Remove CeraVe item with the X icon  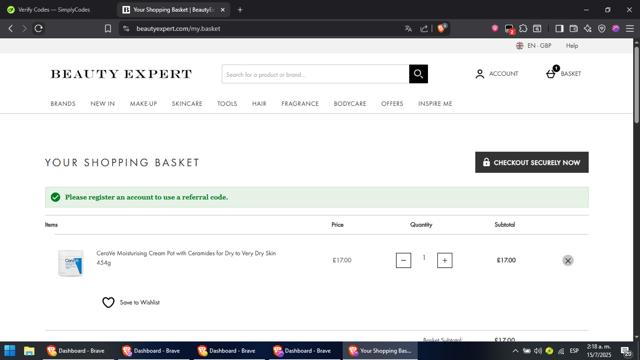click(568, 260)
